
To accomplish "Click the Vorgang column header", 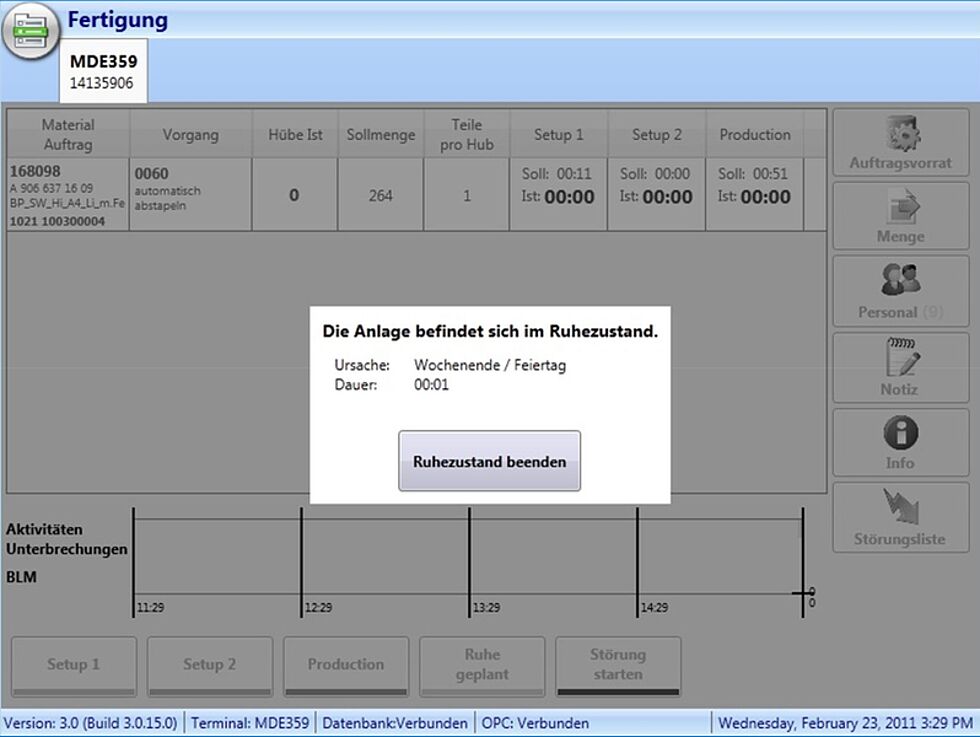I will click(x=190, y=134).
